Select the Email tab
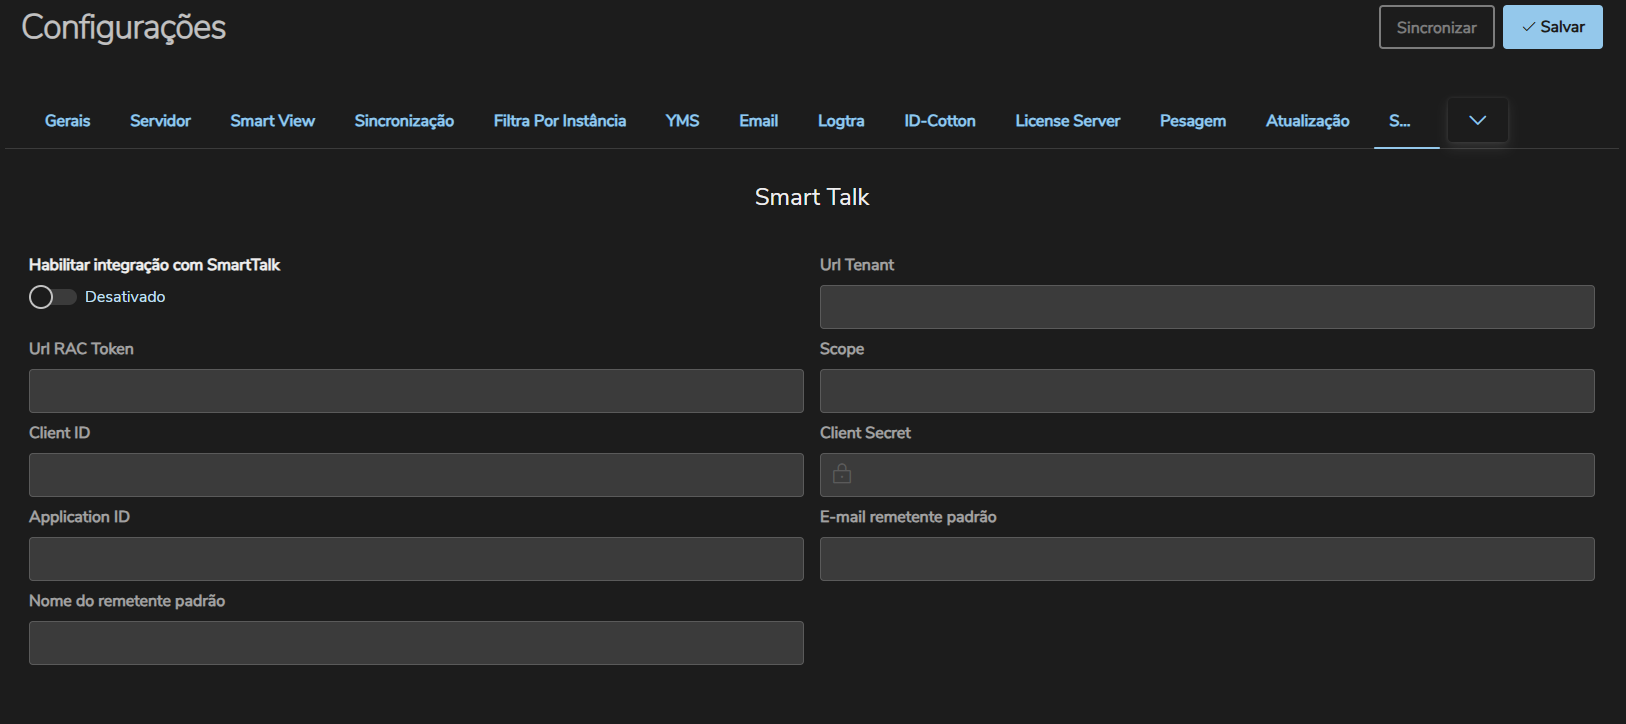 click(x=758, y=121)
